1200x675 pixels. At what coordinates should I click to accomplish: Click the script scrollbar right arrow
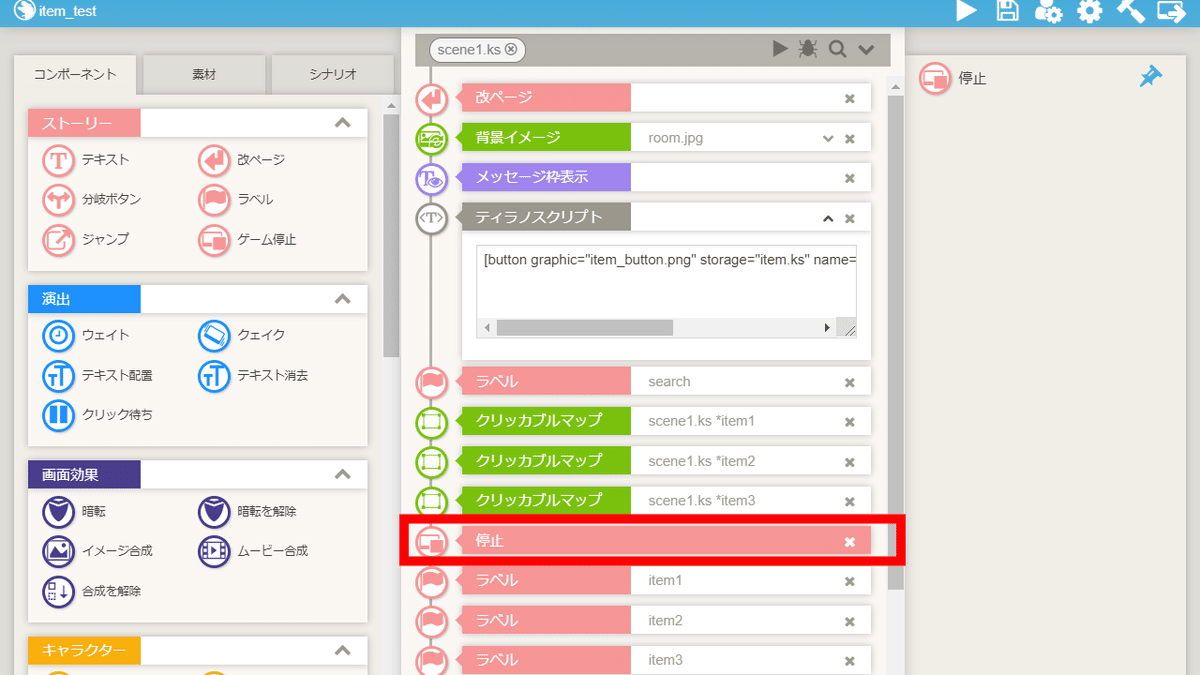pyautogui.click(x=827, y=328)
